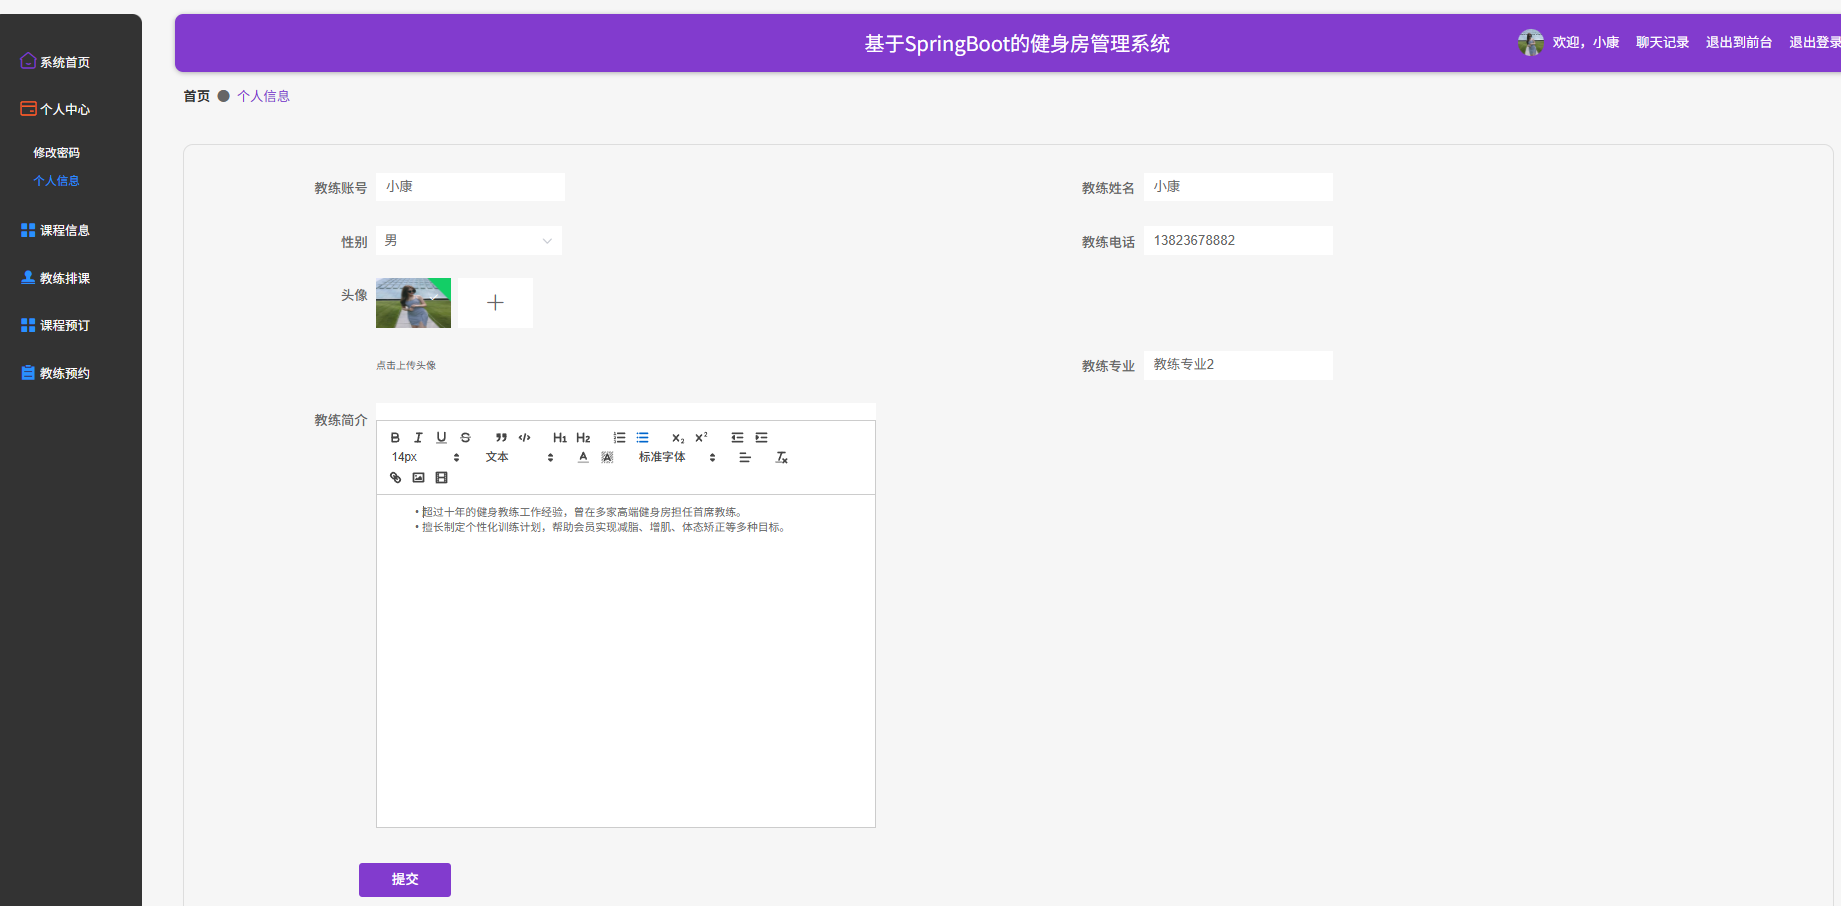Apply Heading 2 style

pyautogui.click(x=583, y=438)
